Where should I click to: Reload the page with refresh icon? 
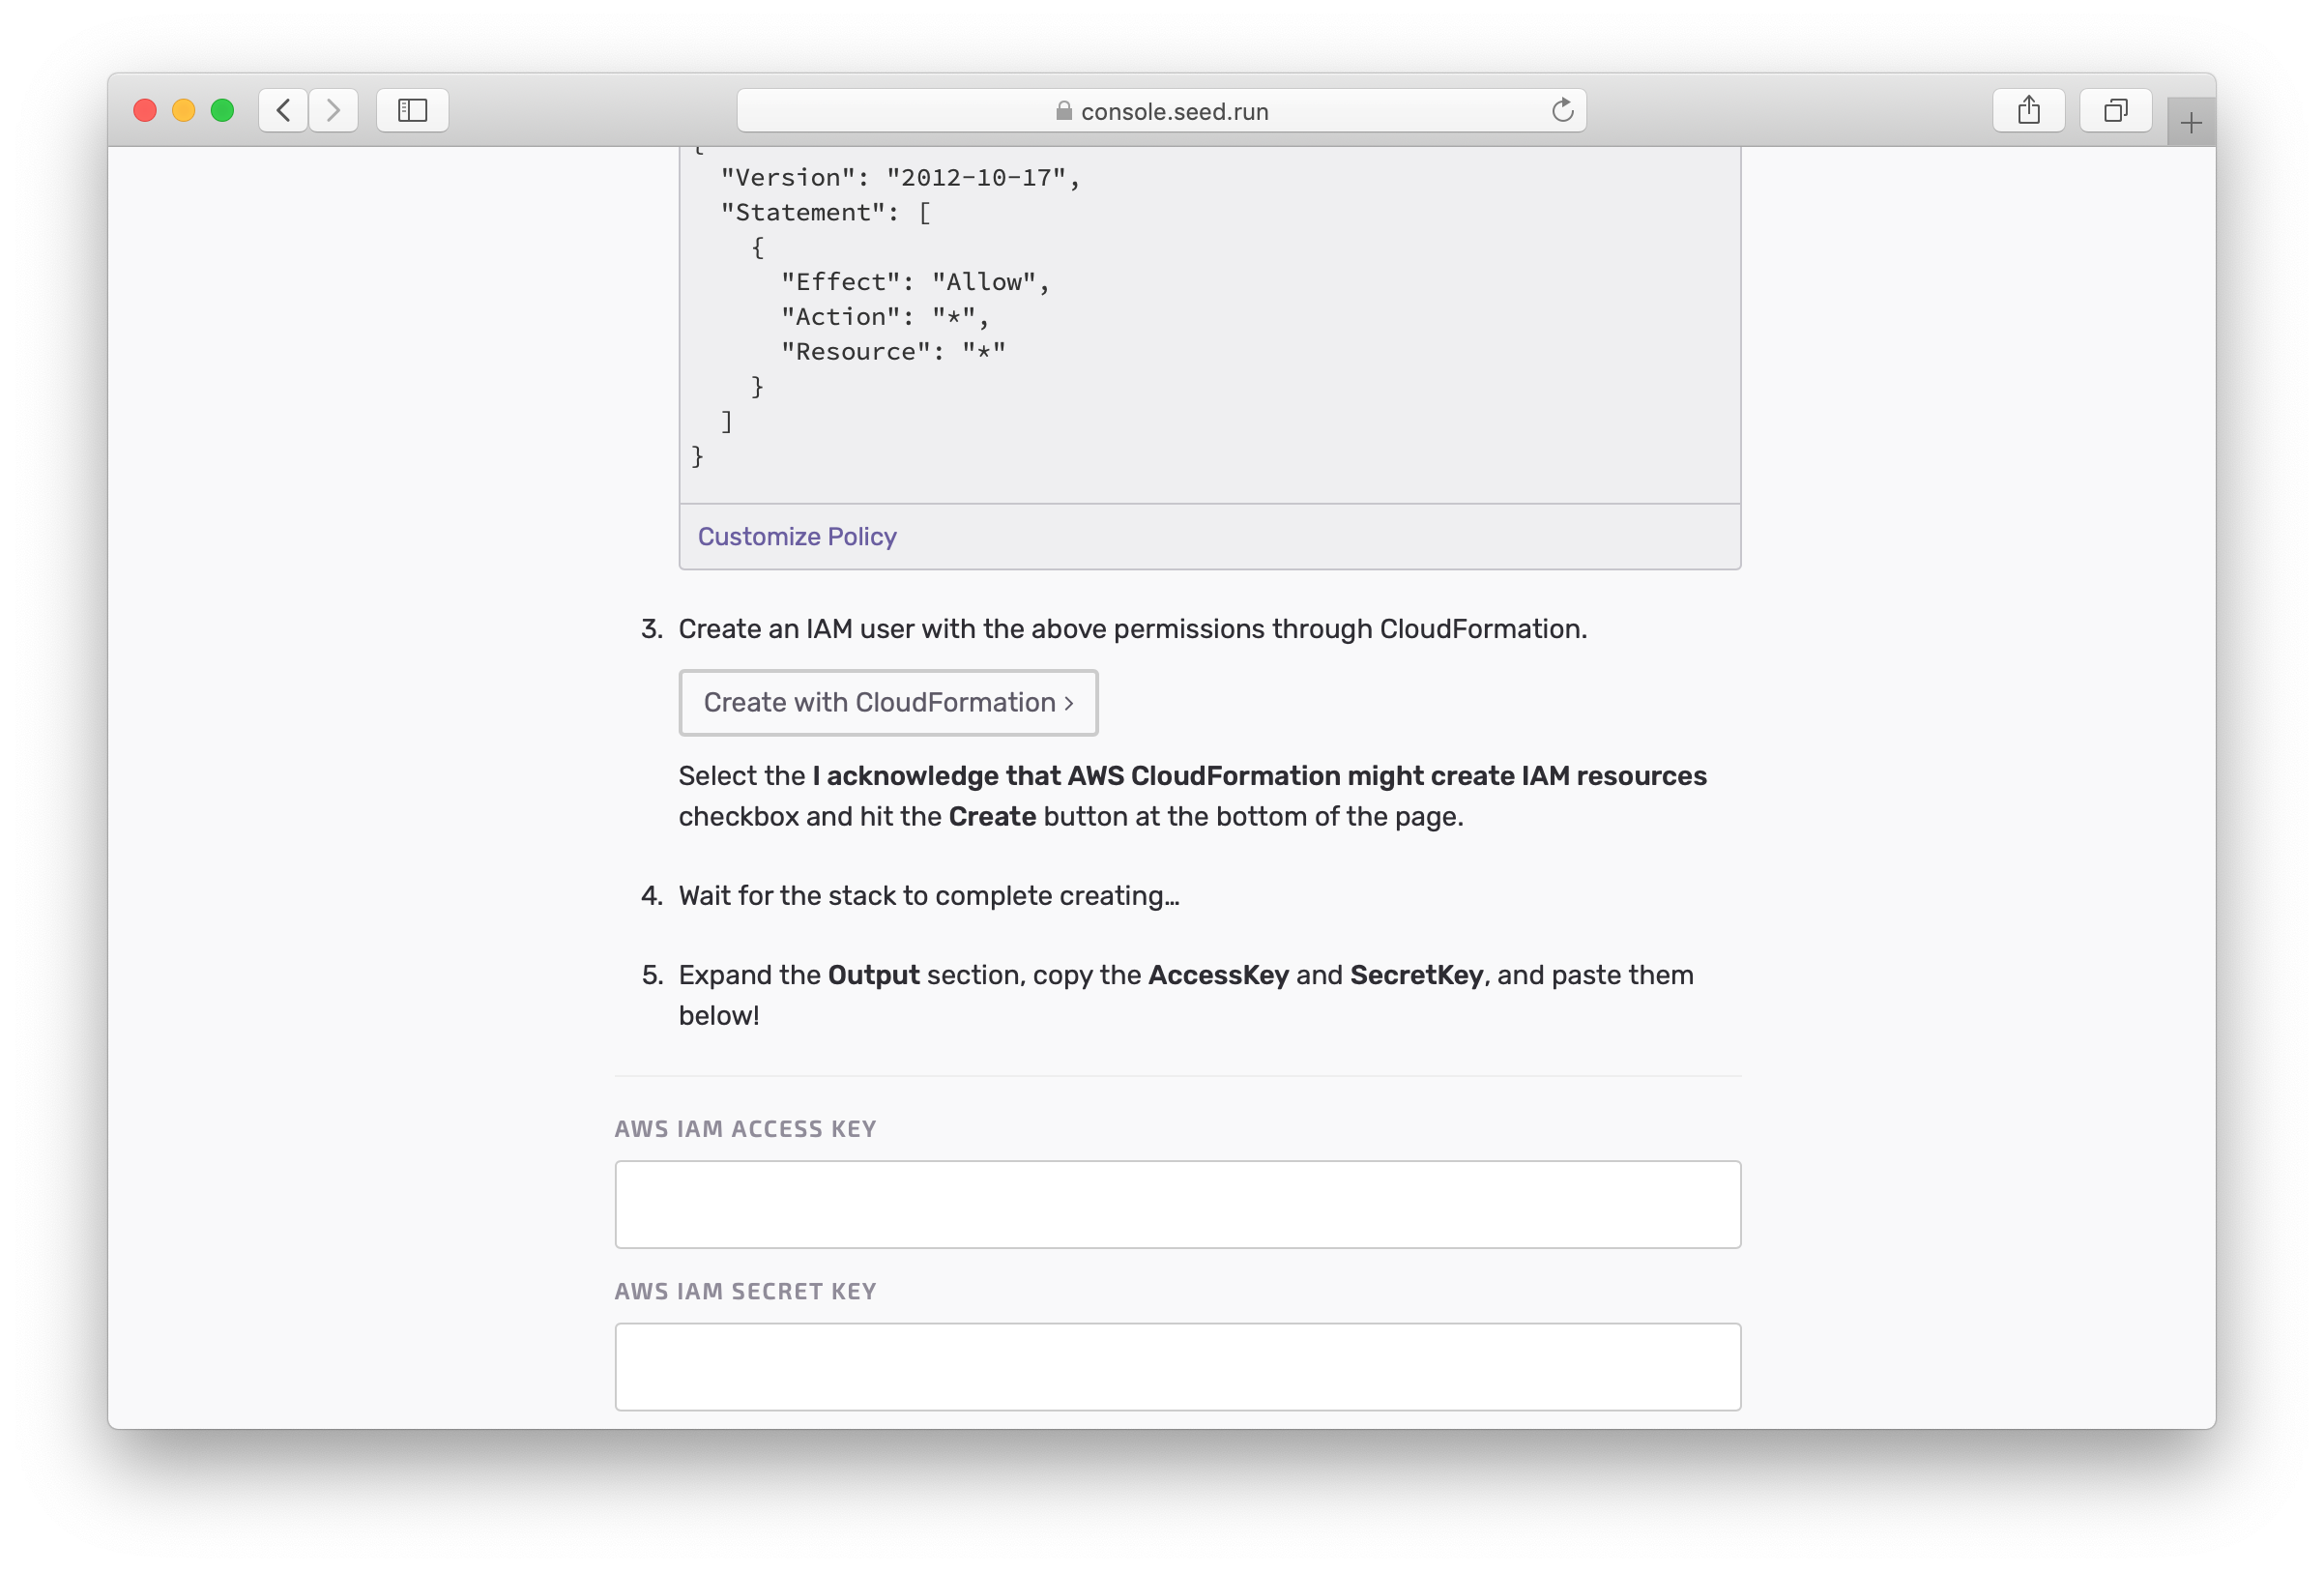click(x=1562, y=110)
